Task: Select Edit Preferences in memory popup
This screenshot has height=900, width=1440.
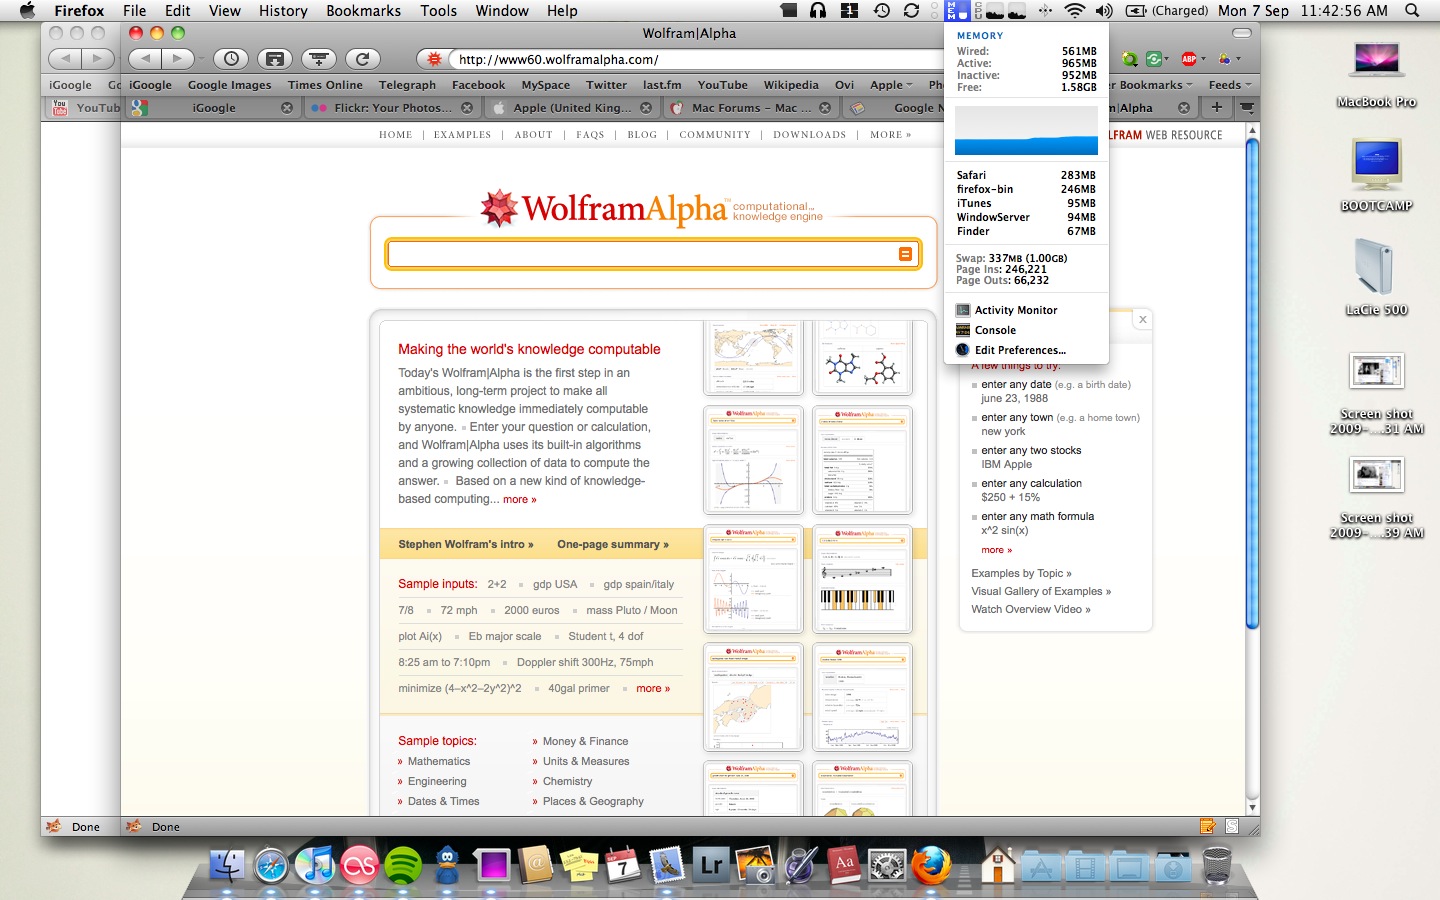Action: point(1019,350)
